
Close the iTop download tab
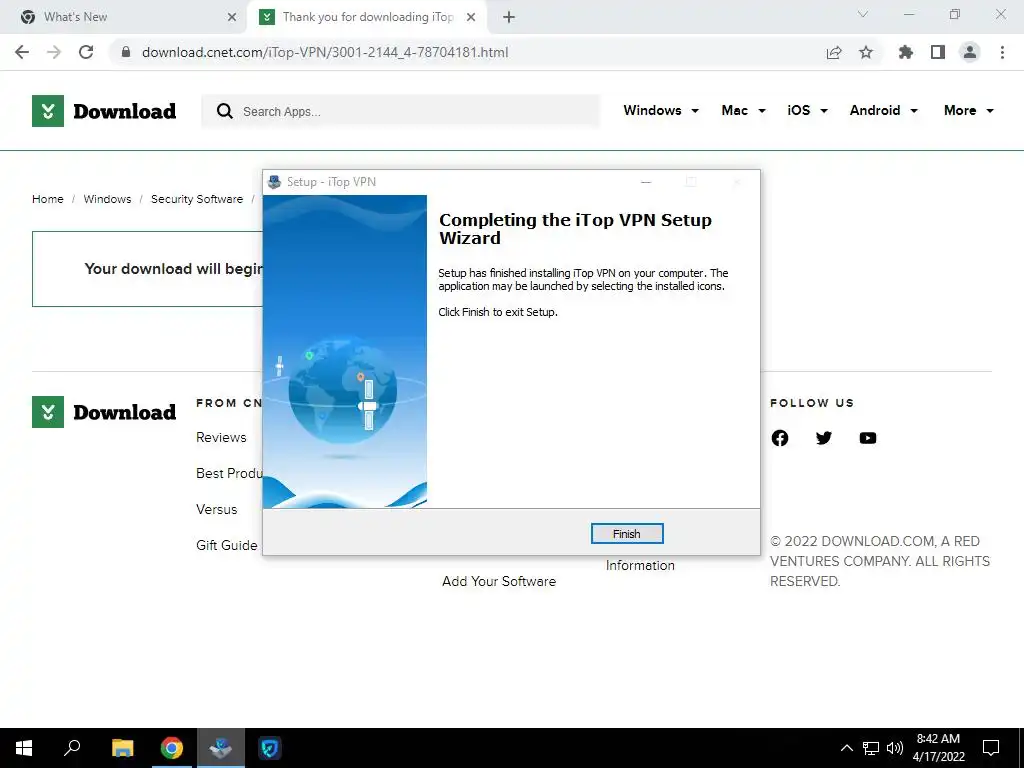pyautogui.click(x=471, y=17)
